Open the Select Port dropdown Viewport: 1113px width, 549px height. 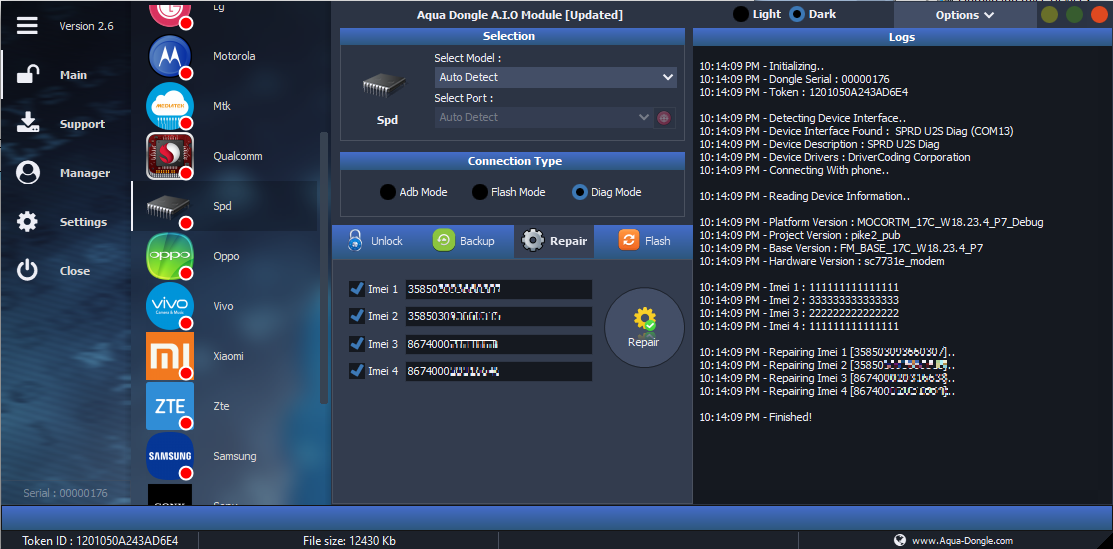point(544,117)
